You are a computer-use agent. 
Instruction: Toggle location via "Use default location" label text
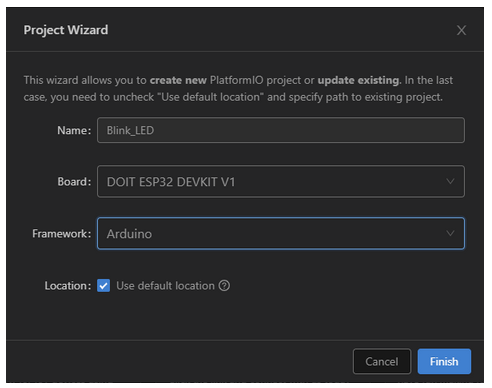[x=165, y=286]
